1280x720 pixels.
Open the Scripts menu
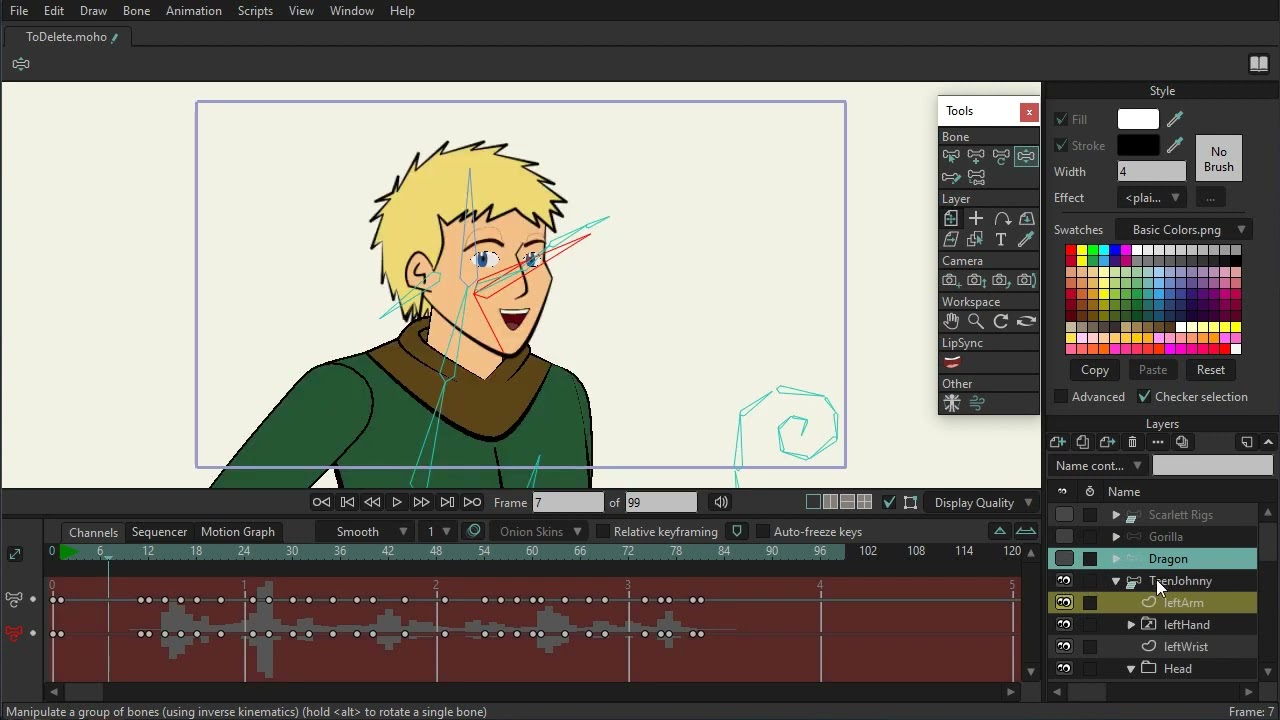tap(255, 11)
